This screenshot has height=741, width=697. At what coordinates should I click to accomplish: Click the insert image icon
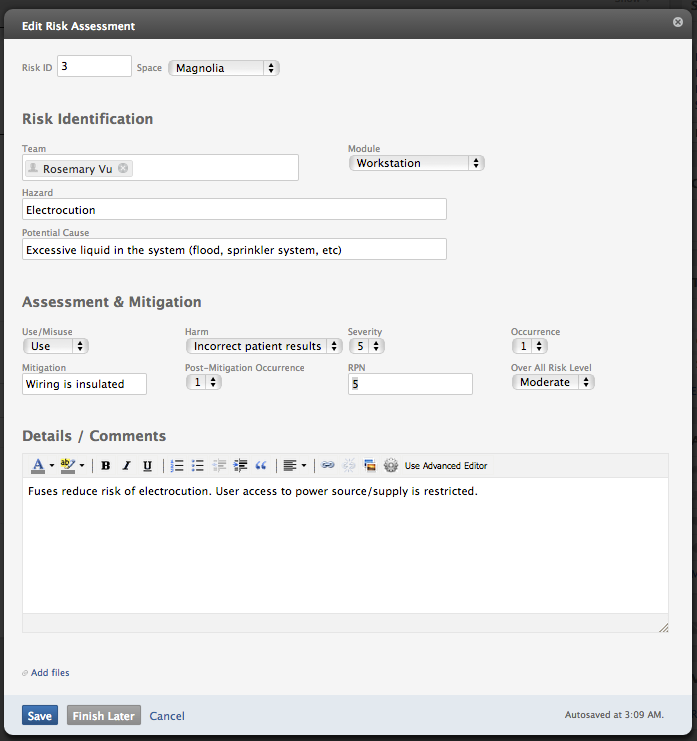(x=369, y=466)
